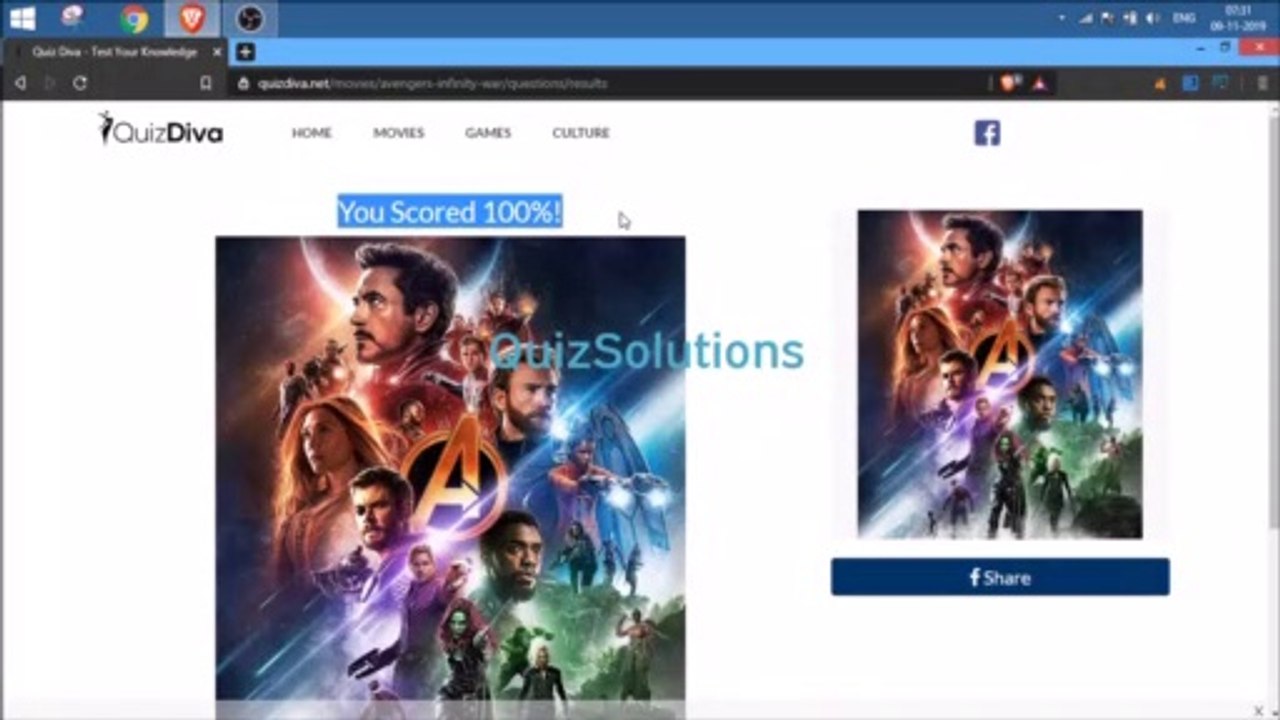Open the Brave main menu
Viewport: 1280px width, 720px height.
pyautogui.click(x=1263, y=84)
